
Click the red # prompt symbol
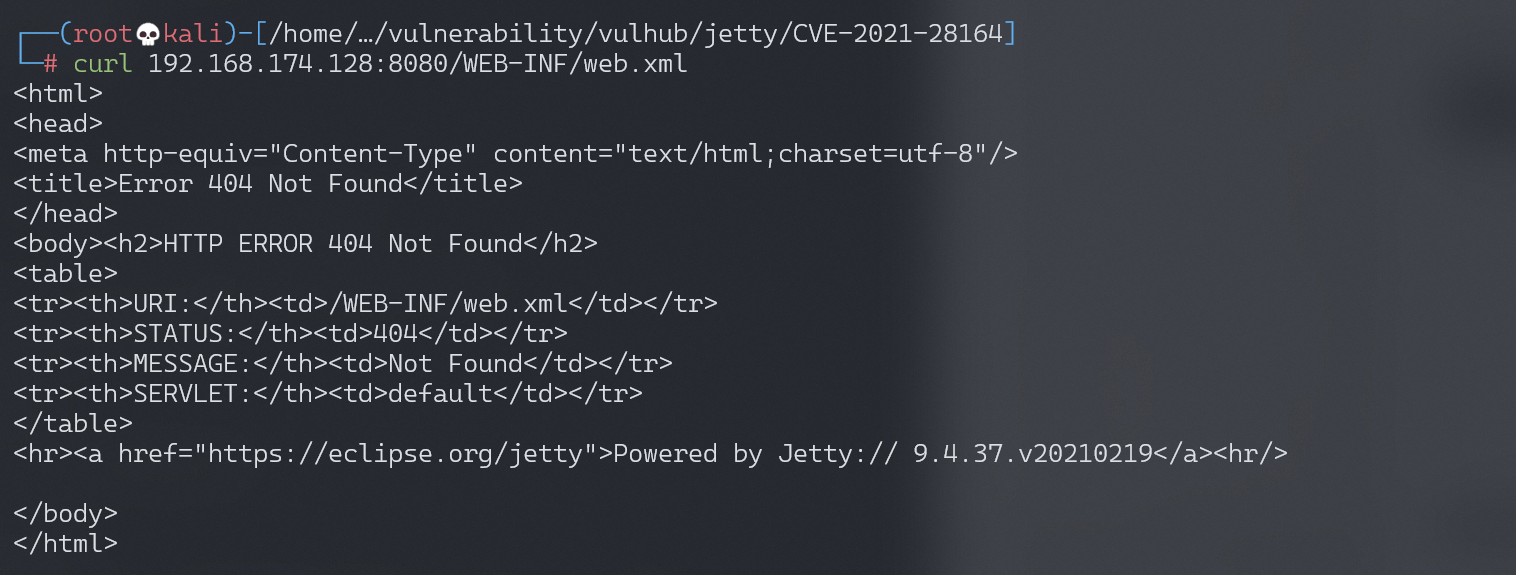[51, 64]
